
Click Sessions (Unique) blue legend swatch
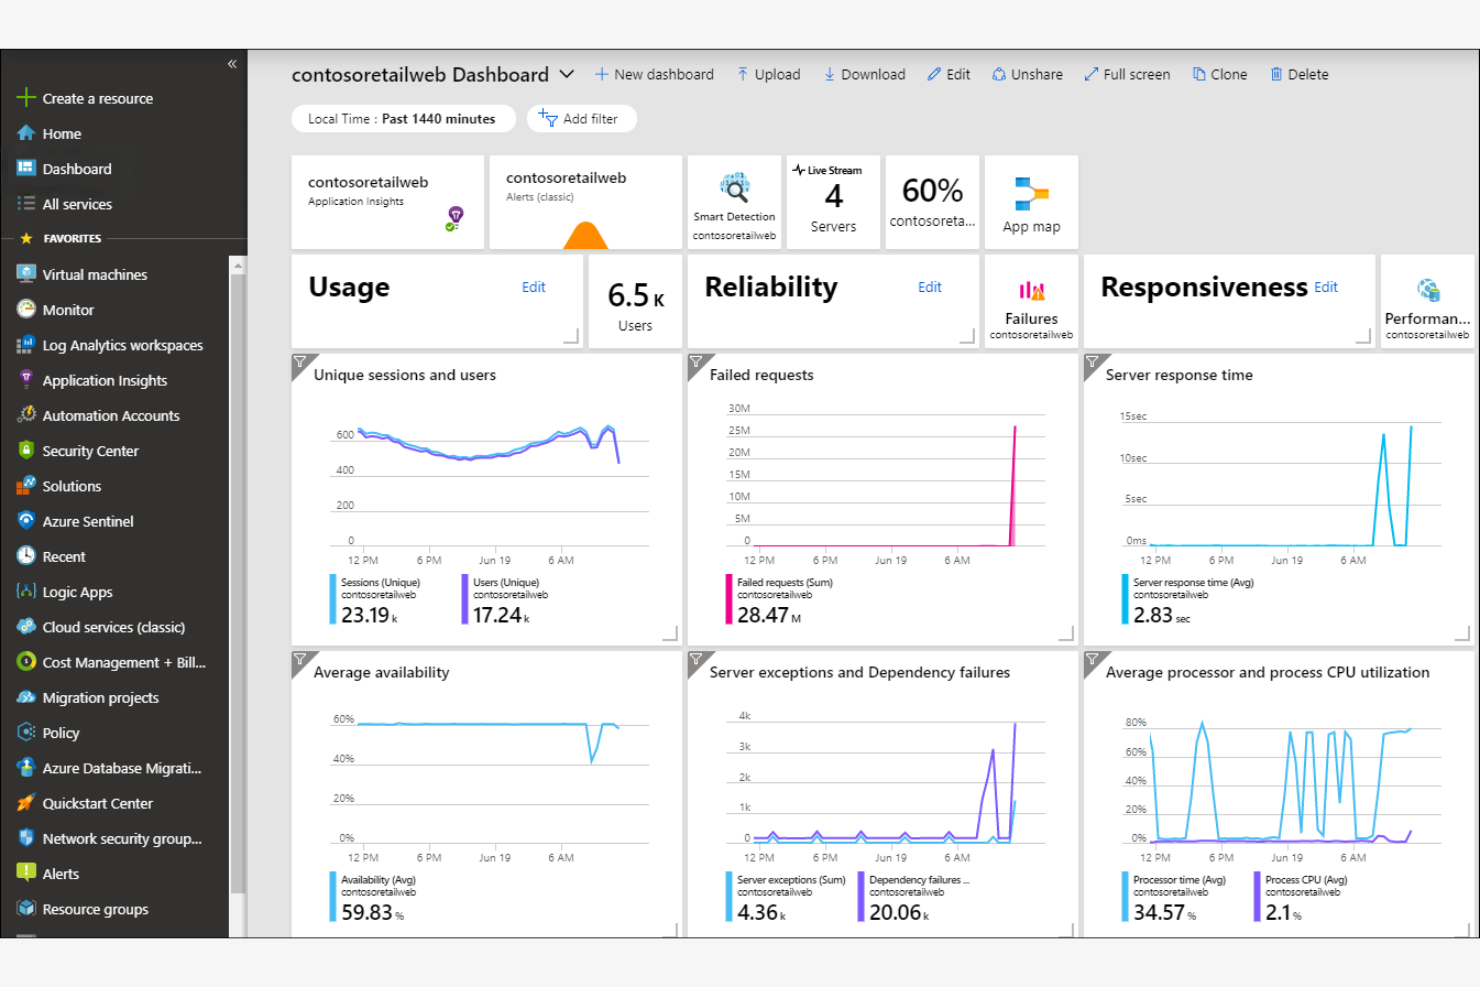coord(333,599)
